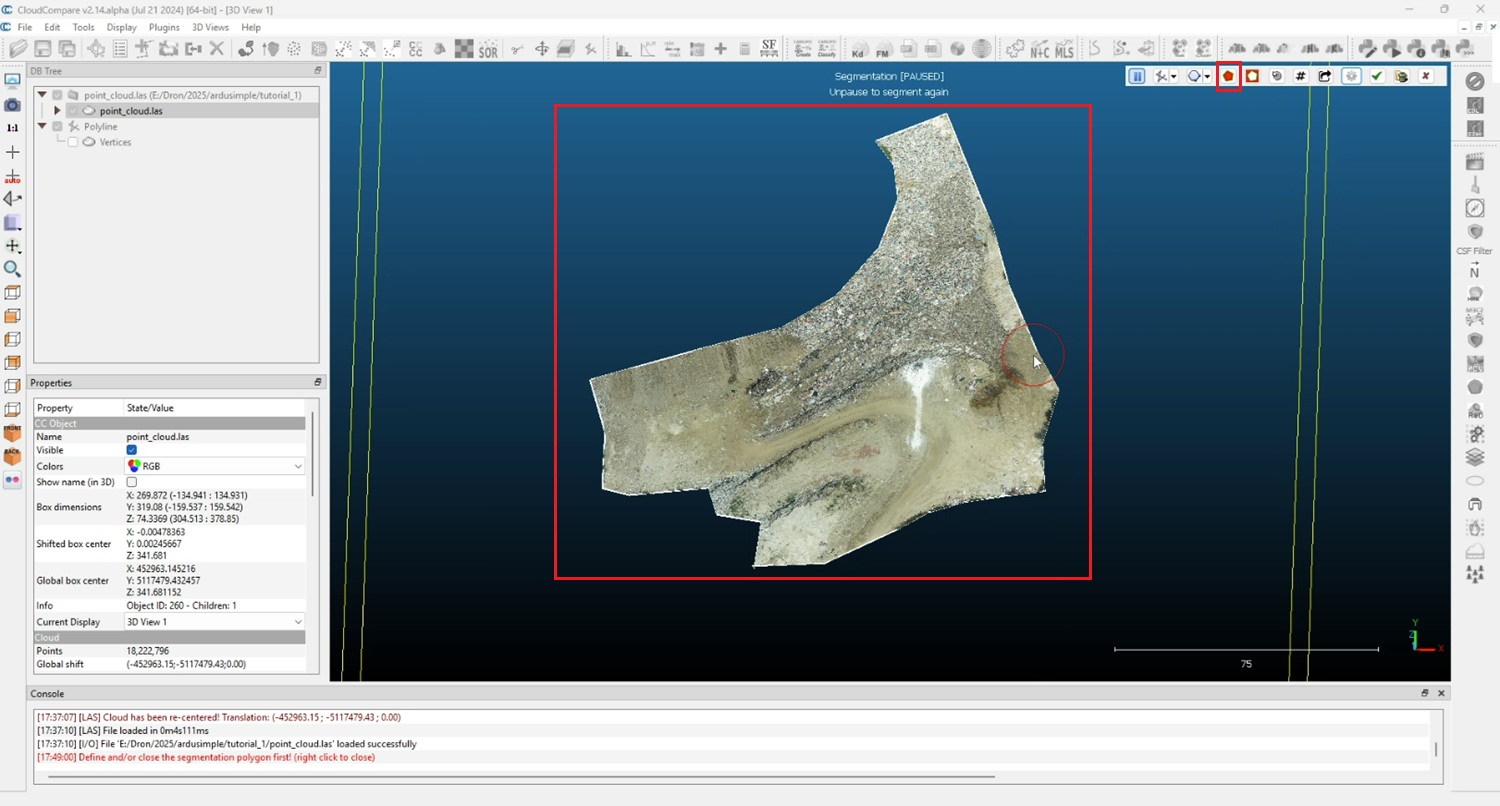Click the Segment In red polygon icon
1500x806 pixels.
[x=1228, y=76]
